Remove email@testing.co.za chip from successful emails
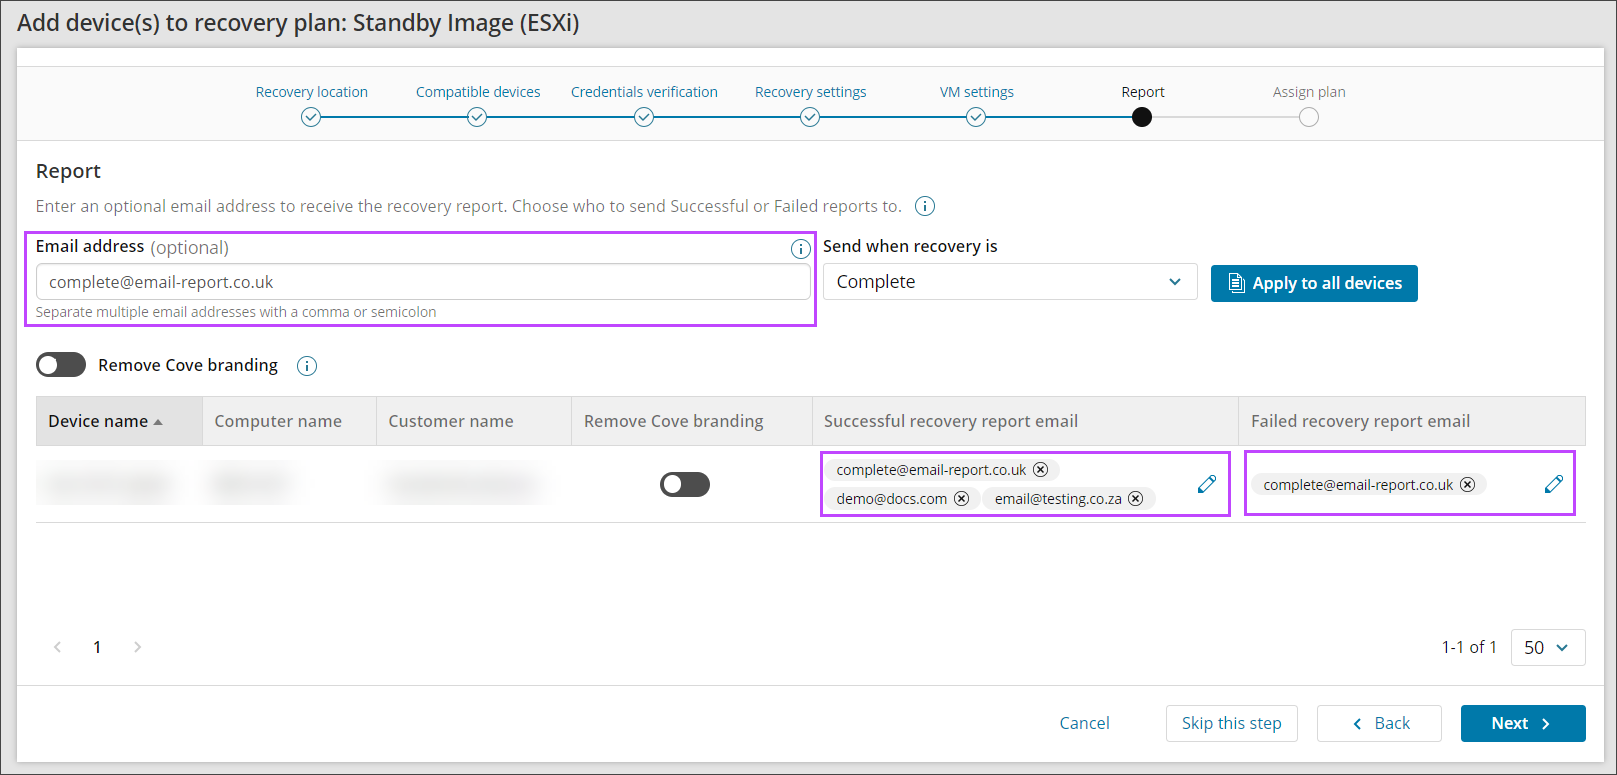 click(1136, 499)
